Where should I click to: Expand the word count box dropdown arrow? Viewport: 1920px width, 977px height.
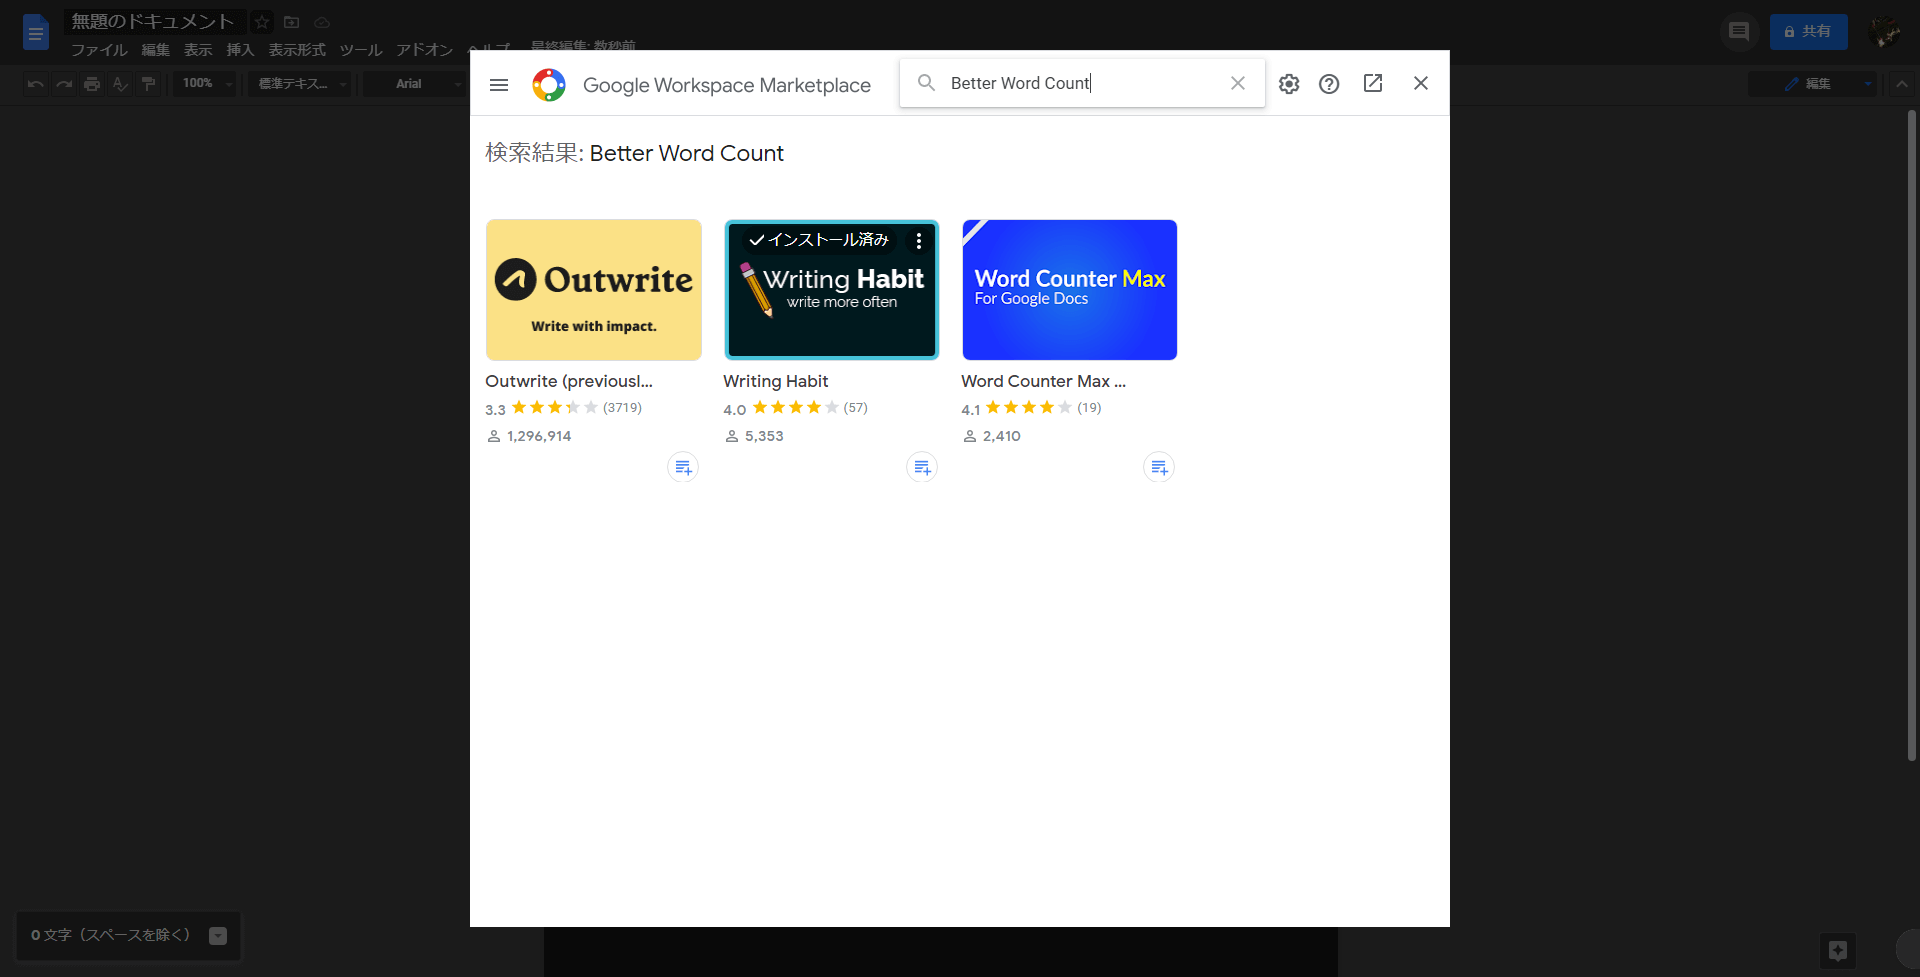pos(218,936)
